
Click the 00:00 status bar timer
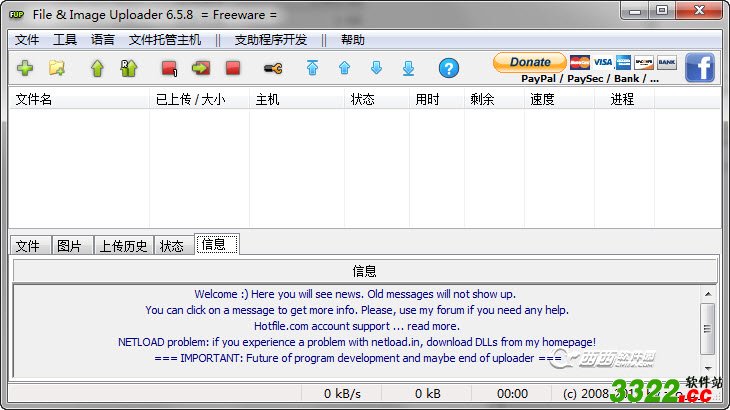512,394
